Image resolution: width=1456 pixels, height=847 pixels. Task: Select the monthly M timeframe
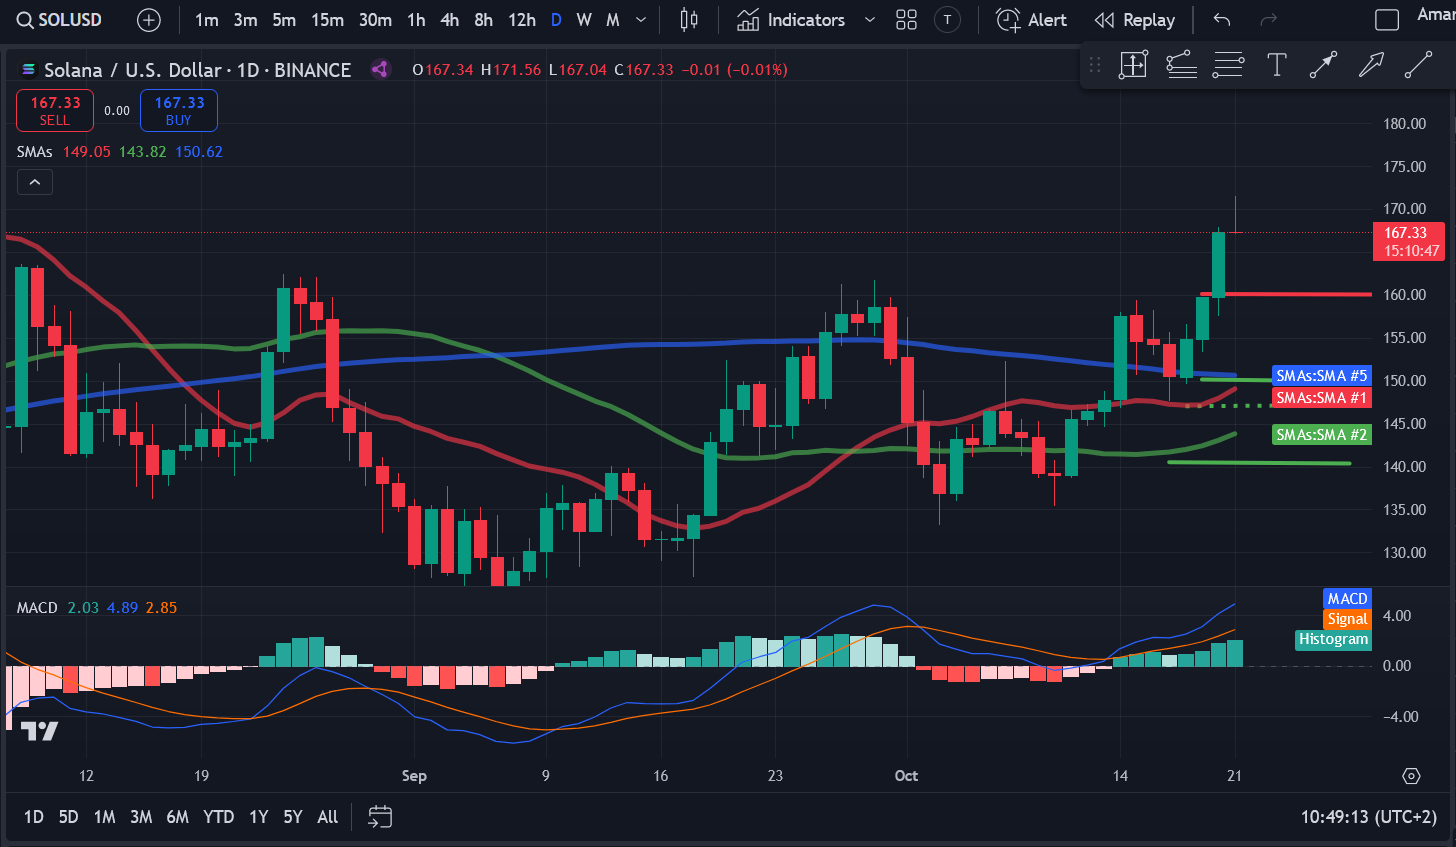613,20
